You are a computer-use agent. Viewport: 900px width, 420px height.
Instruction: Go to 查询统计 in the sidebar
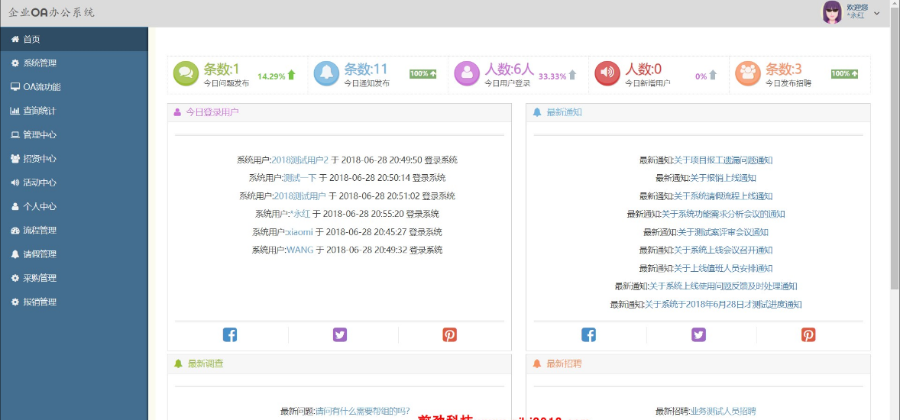74,111
